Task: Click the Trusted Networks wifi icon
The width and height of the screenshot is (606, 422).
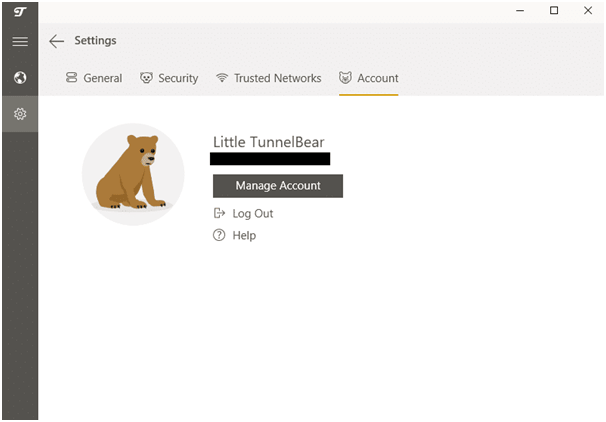Action: point(222,78)
